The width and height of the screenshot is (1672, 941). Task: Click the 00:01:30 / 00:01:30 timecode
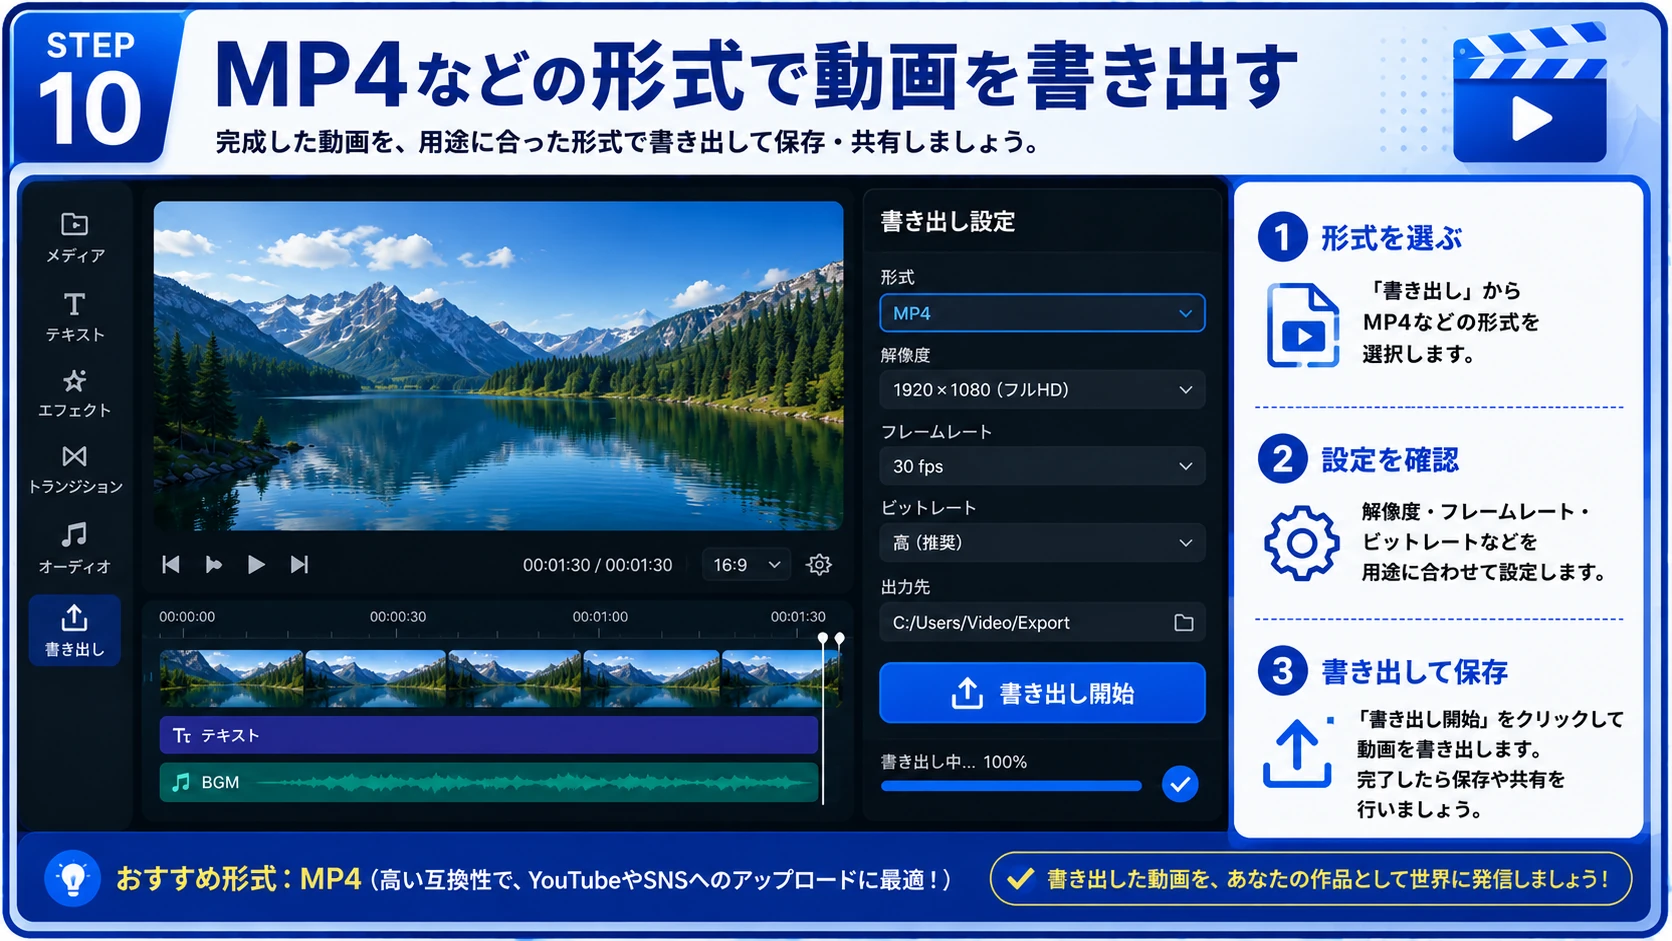pos(597,565)
